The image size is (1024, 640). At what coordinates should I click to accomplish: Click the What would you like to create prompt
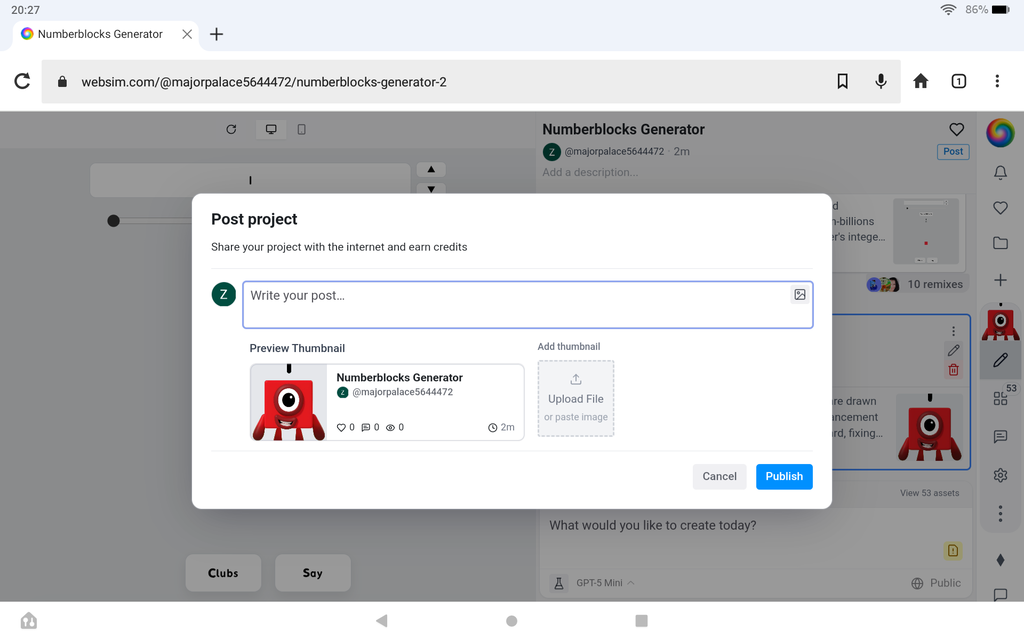click(x=652, y=525)
